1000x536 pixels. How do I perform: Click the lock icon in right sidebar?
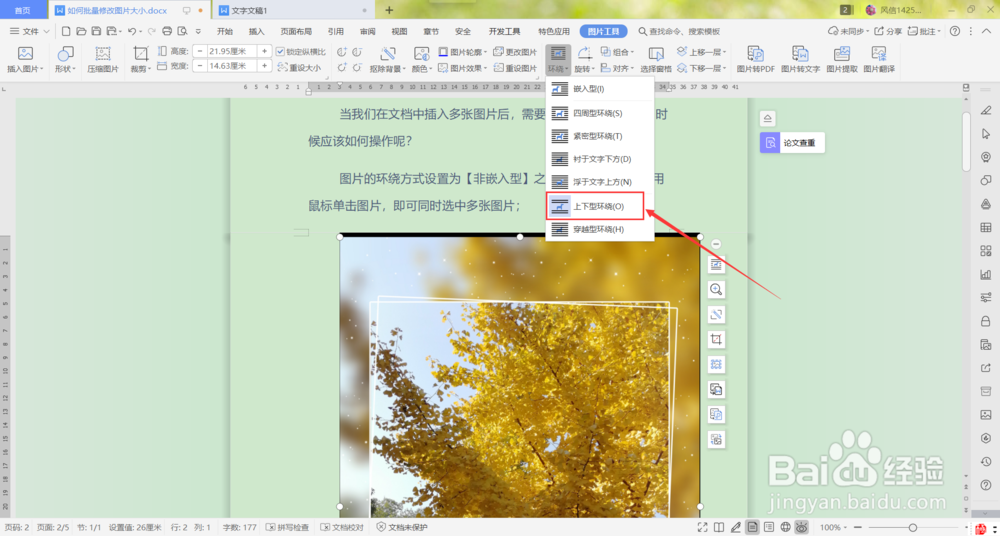pyautogui.click(x=985, y=322)
